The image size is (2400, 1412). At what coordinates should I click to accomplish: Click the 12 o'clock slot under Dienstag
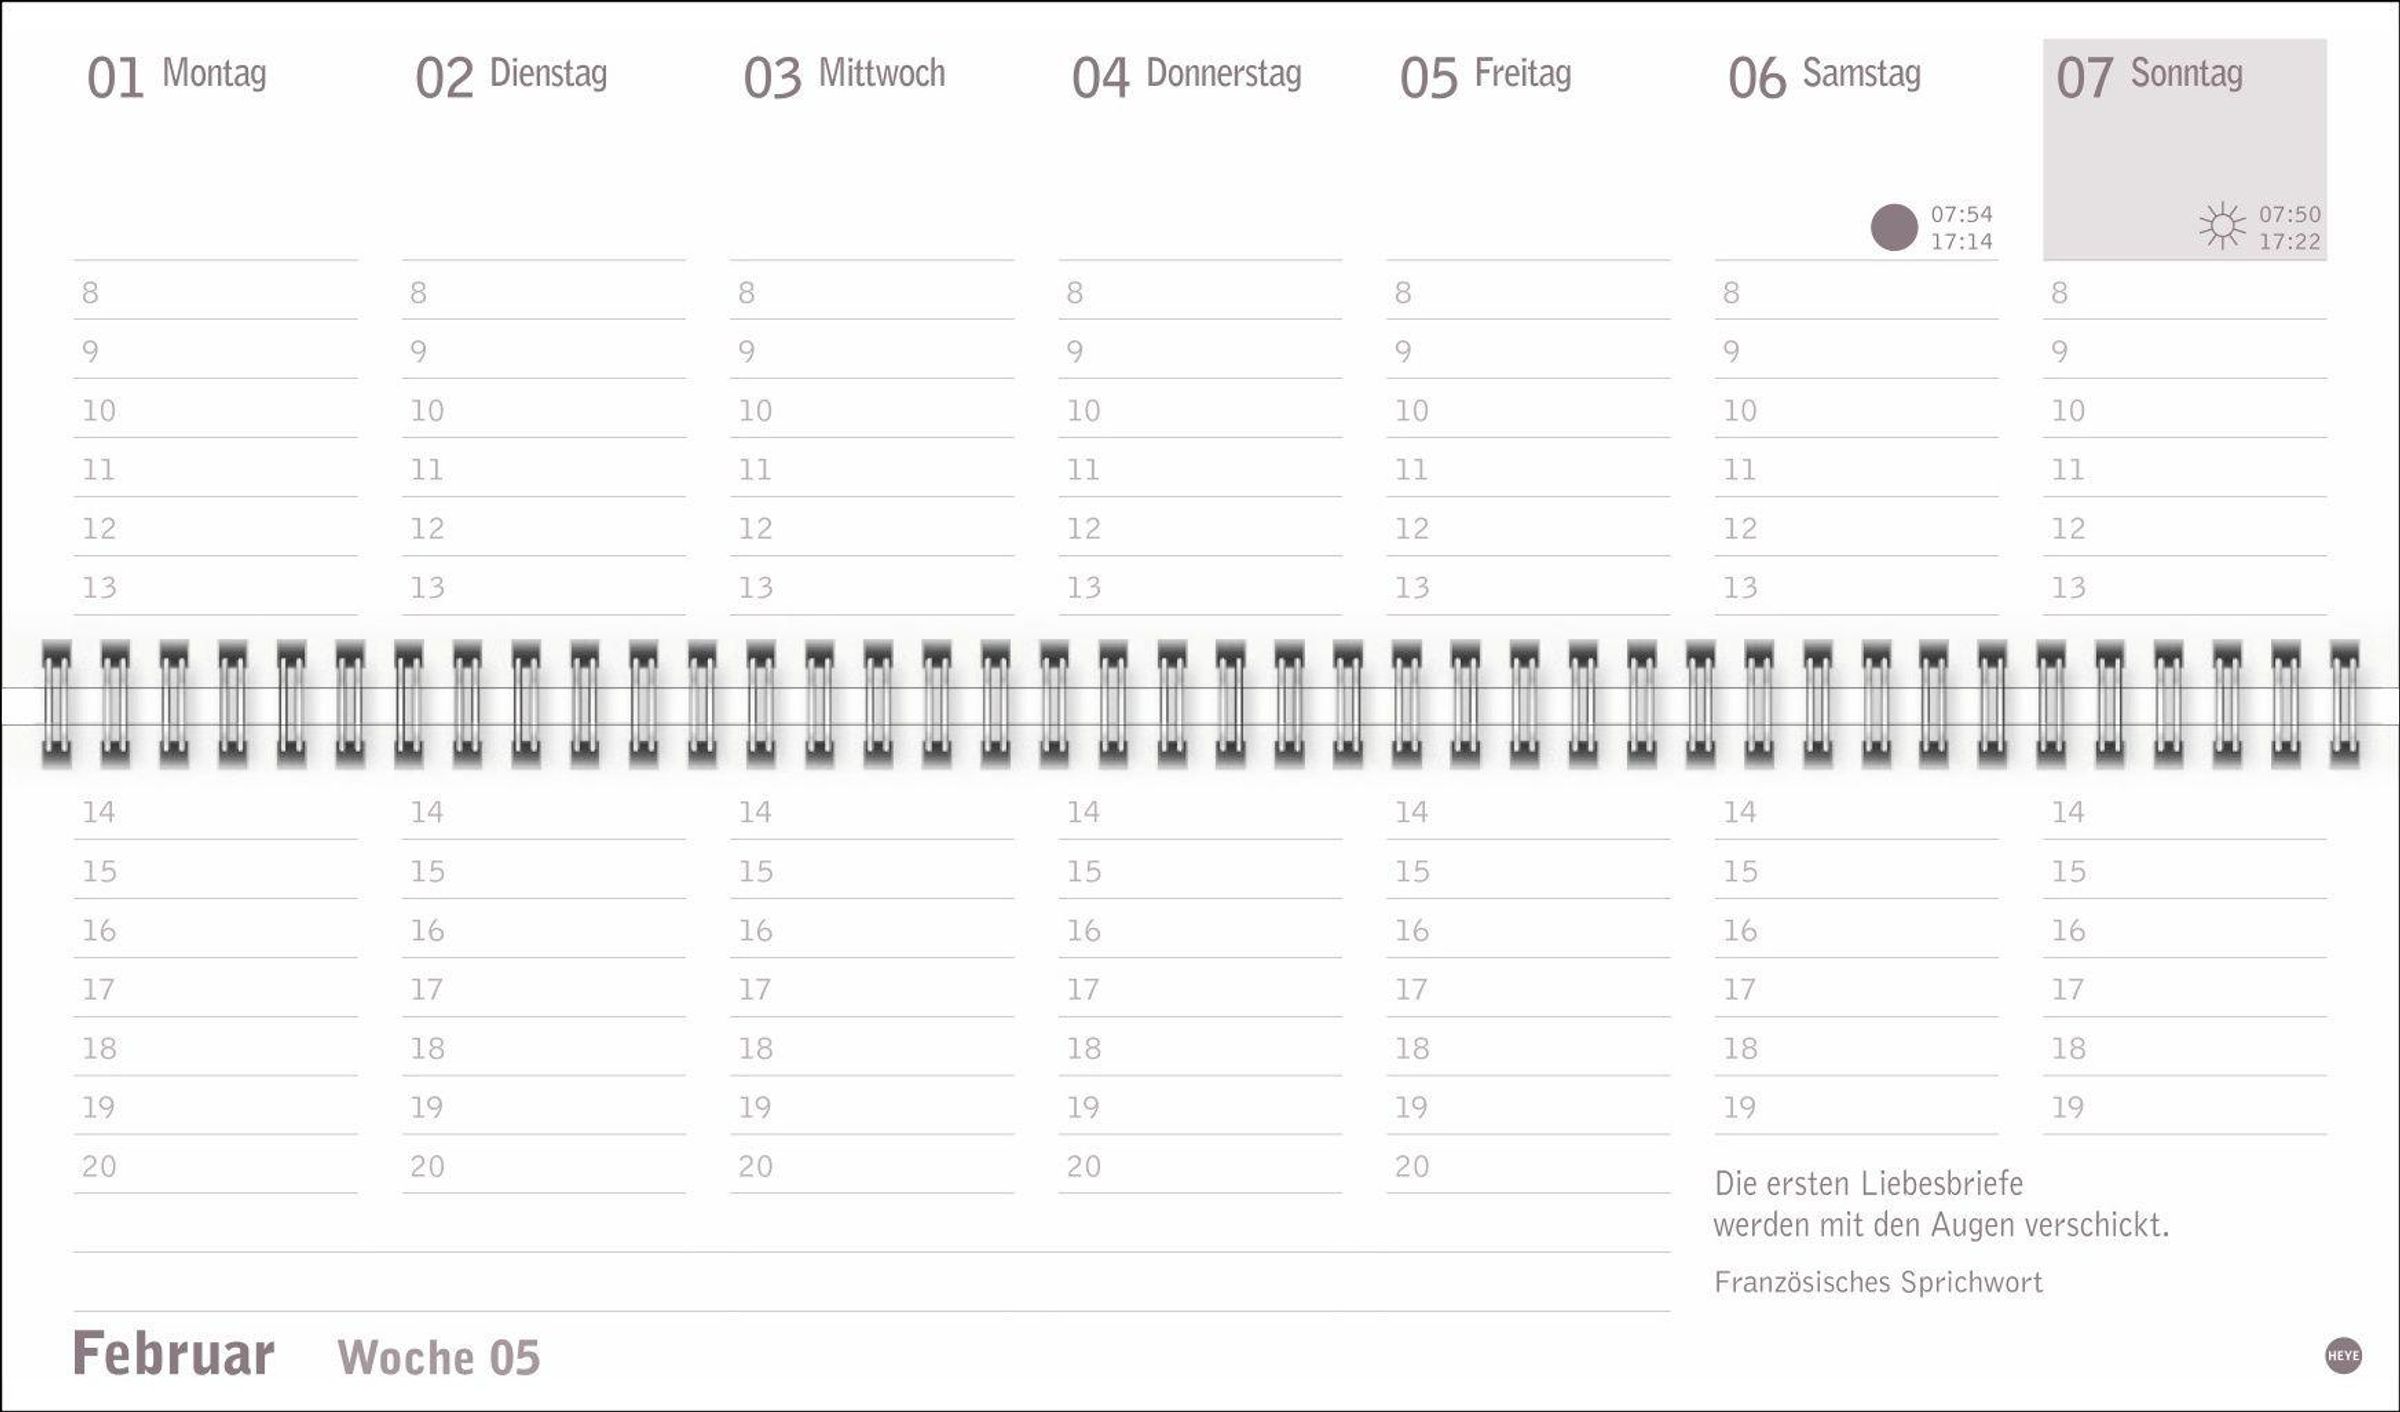point(543,529)
